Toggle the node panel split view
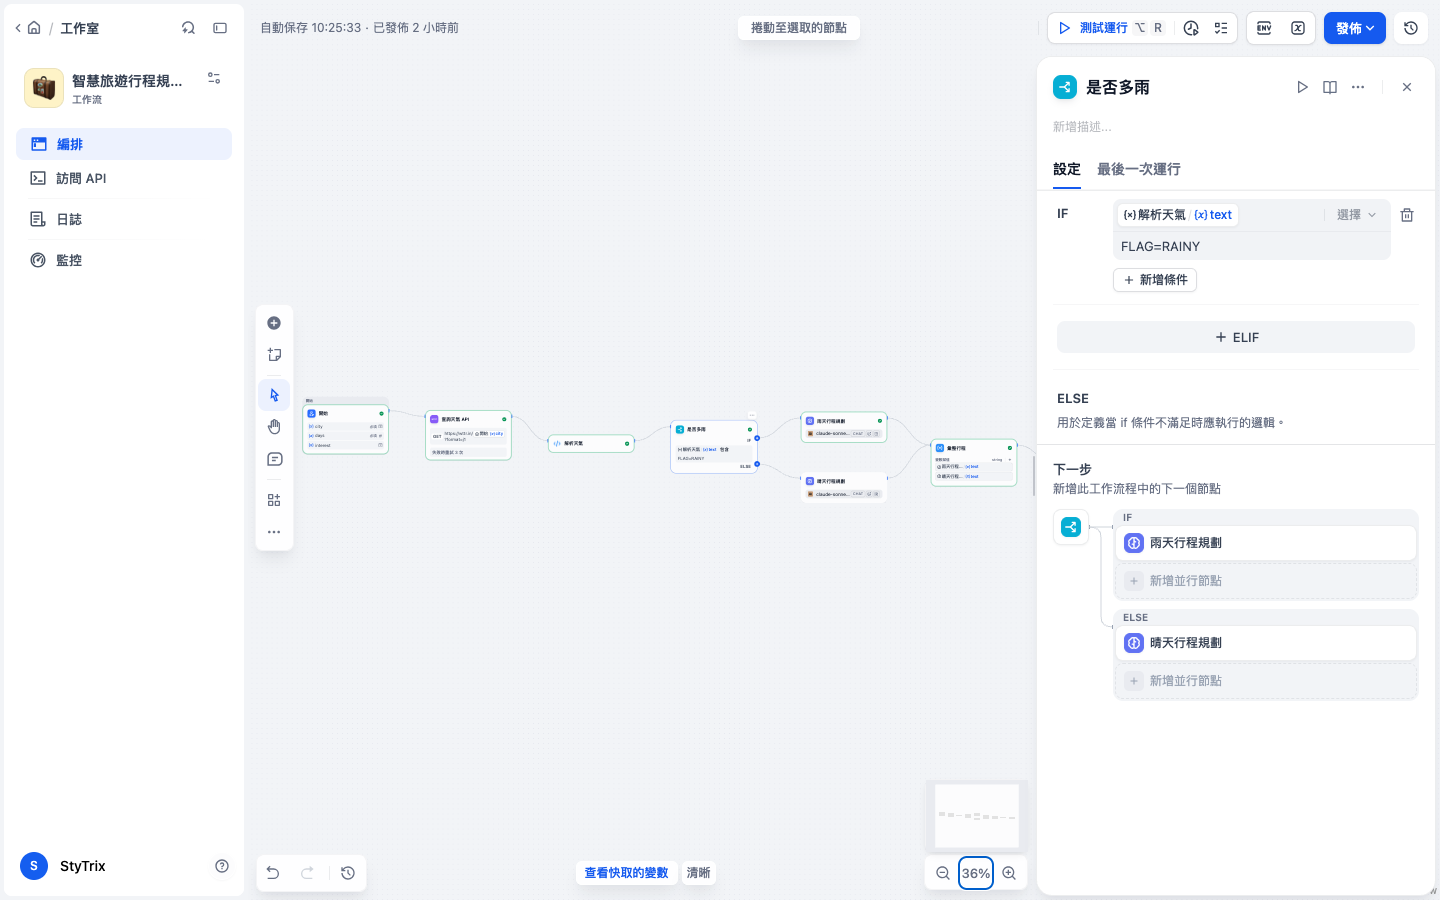Screen dimensions: 1440x900 click(x=1330, y=87)
